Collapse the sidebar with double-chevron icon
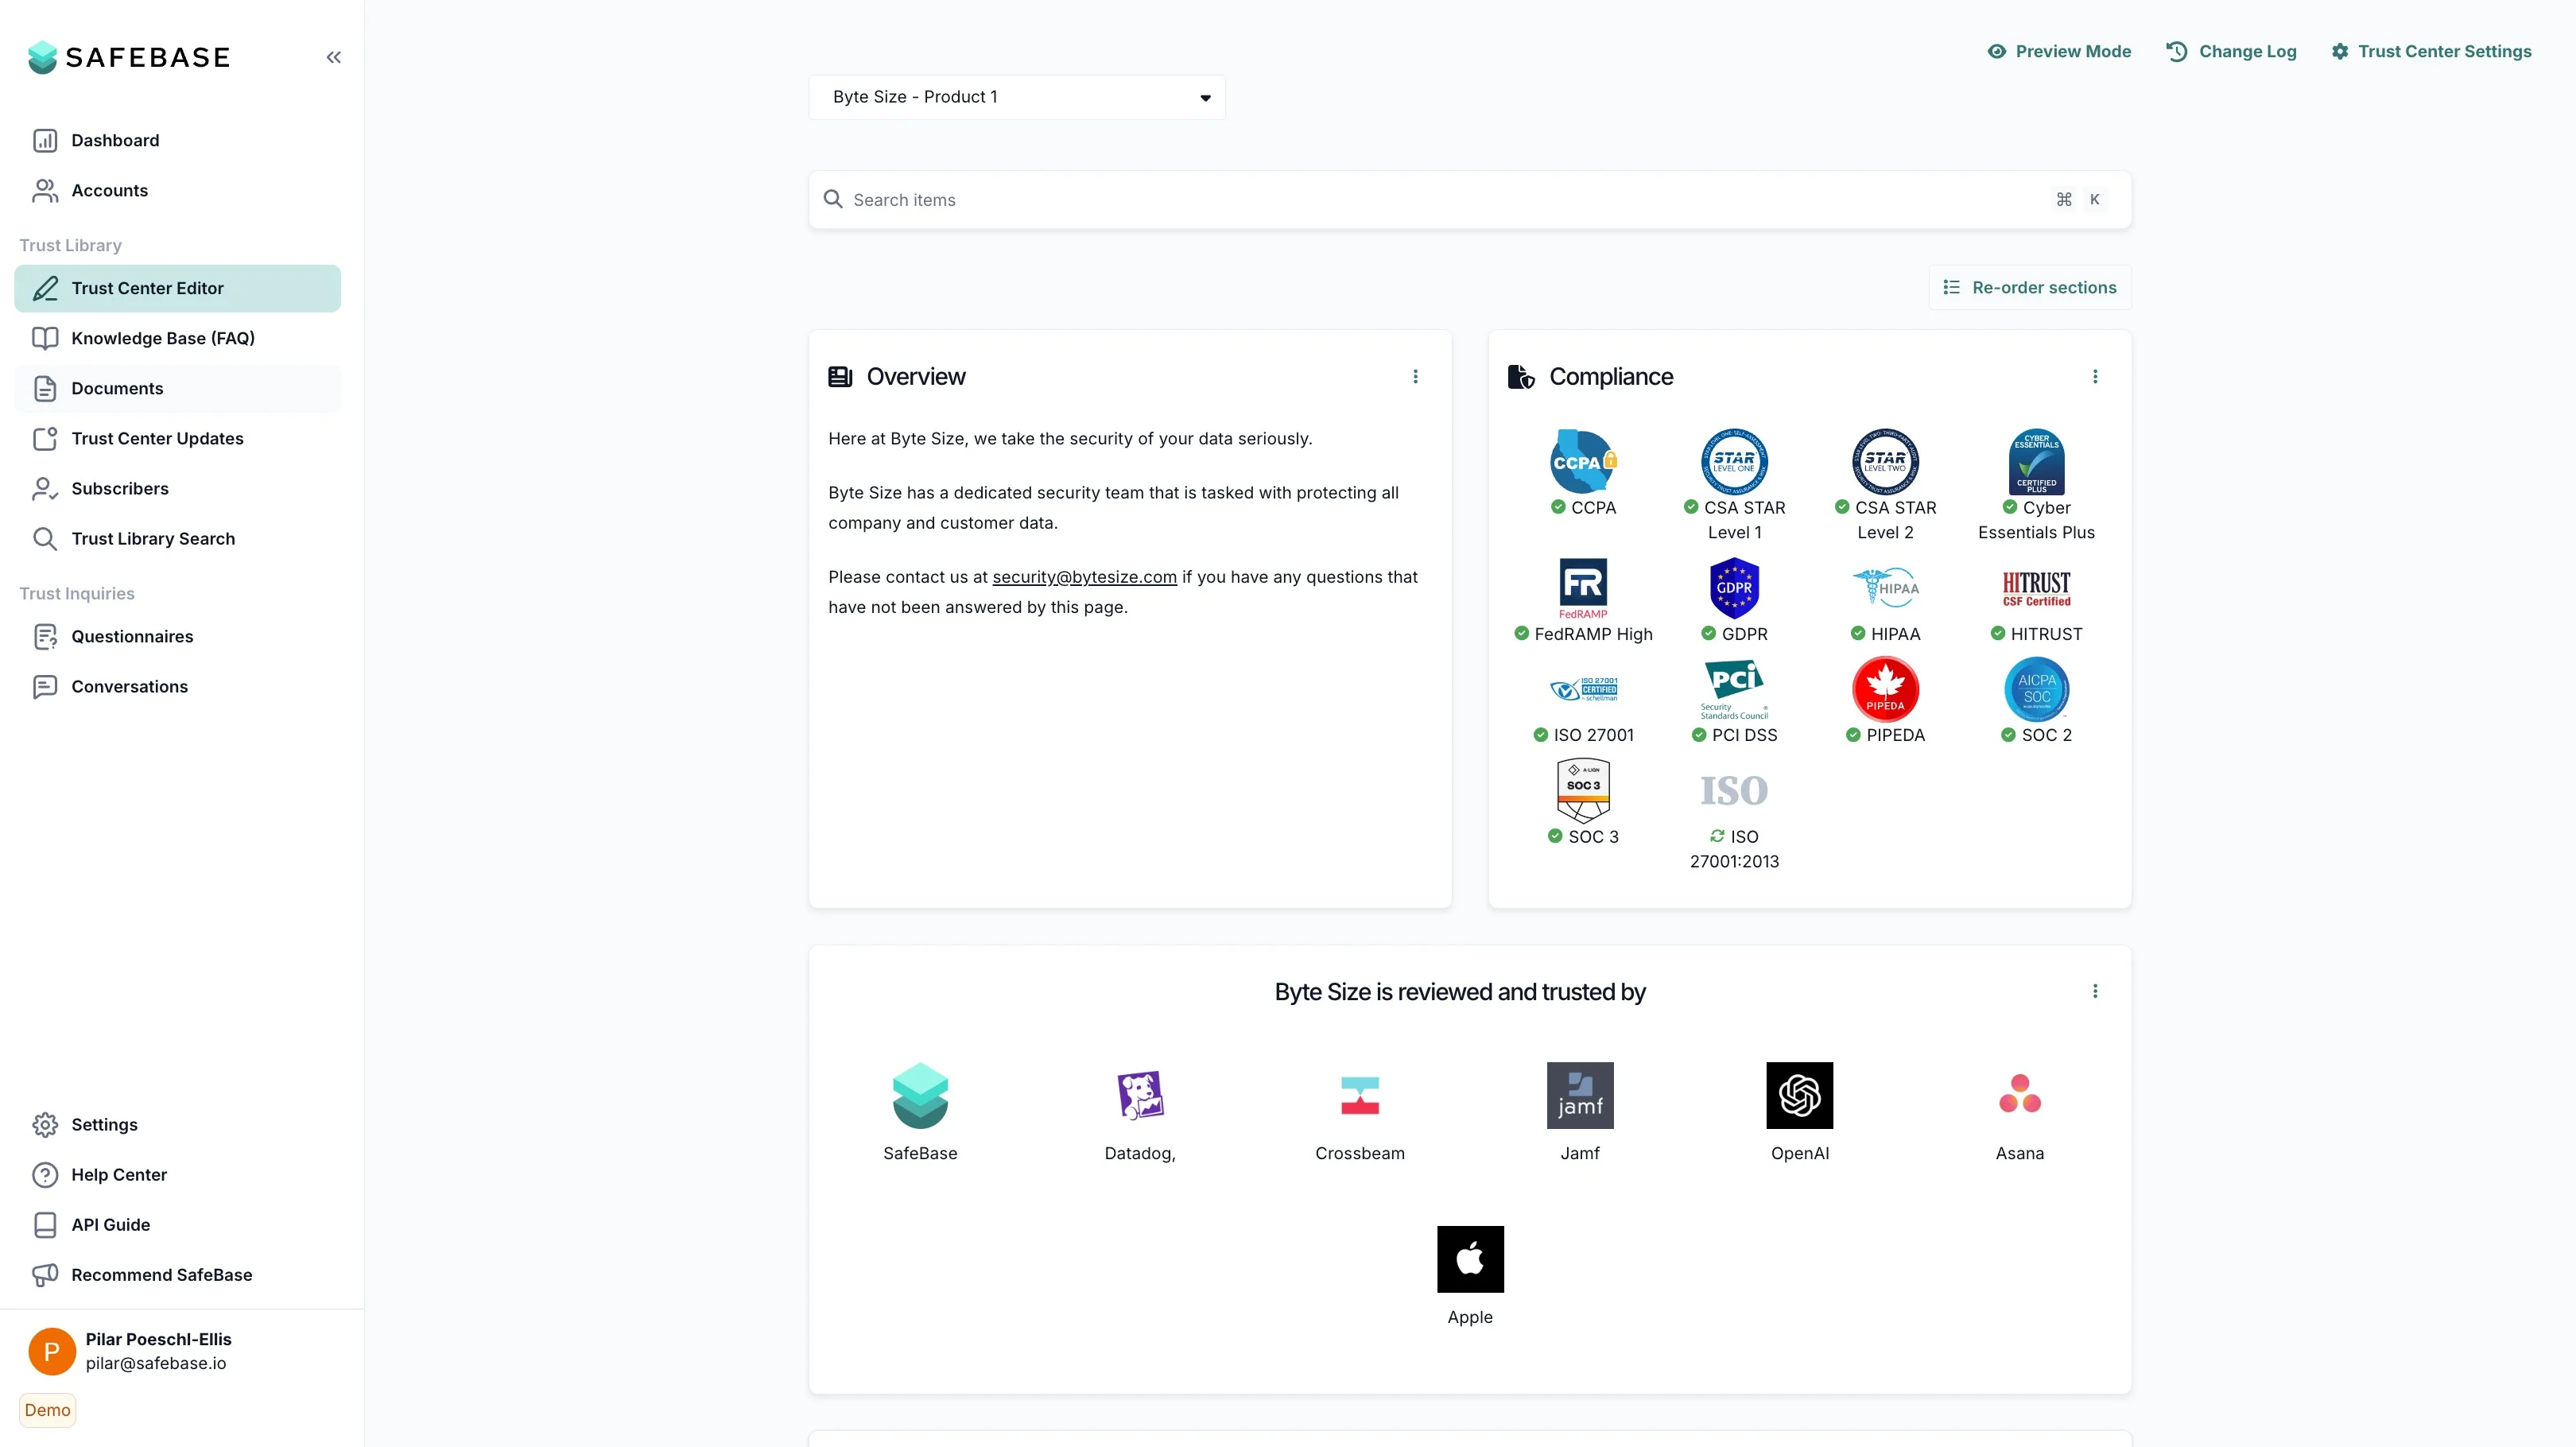Viewport: 2576px width, 1447px height. click(x=333, y=57)
